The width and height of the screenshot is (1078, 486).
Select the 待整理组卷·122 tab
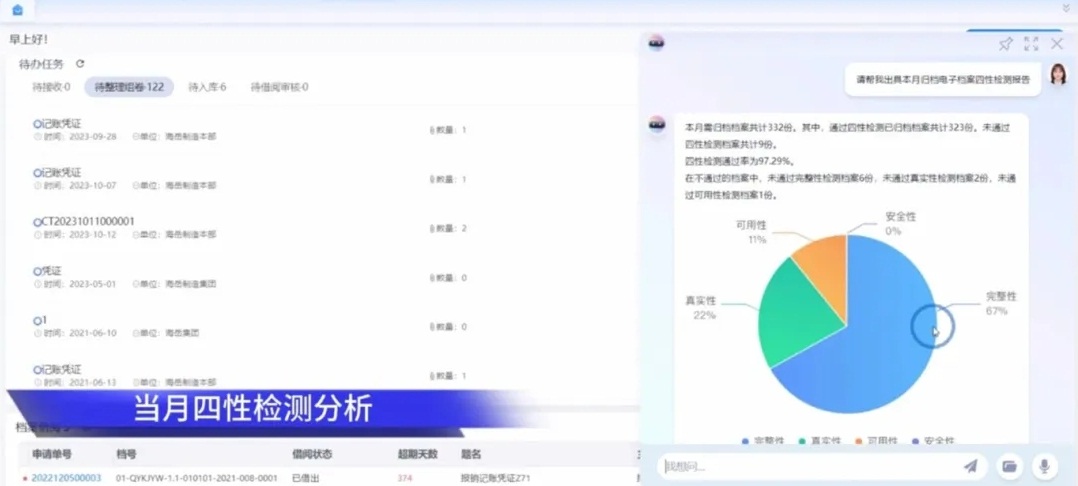point(129,88)
